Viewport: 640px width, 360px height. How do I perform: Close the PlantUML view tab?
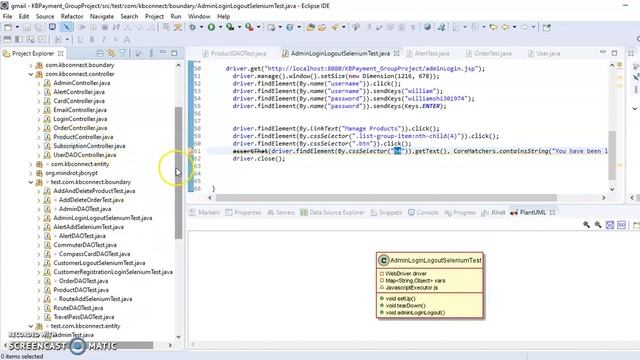pyautogui.click(x=552, y=212)
